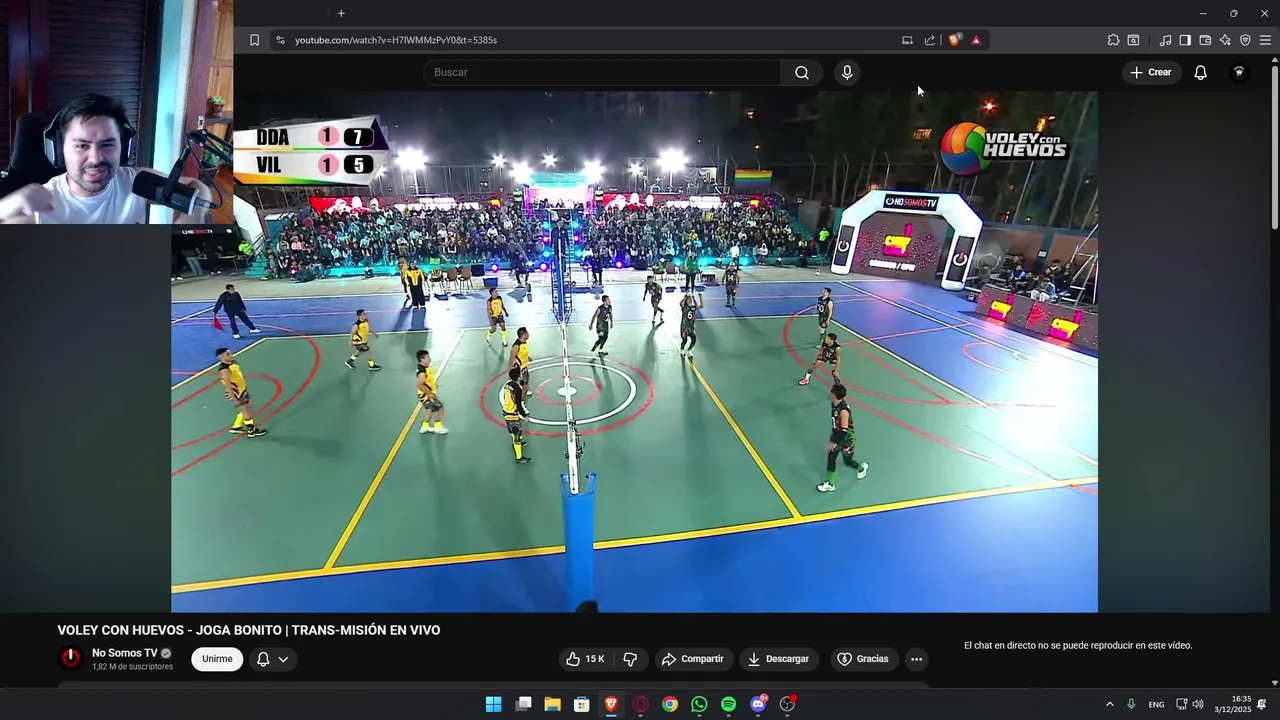Click the share page icon in address bar

click(930, 40)
